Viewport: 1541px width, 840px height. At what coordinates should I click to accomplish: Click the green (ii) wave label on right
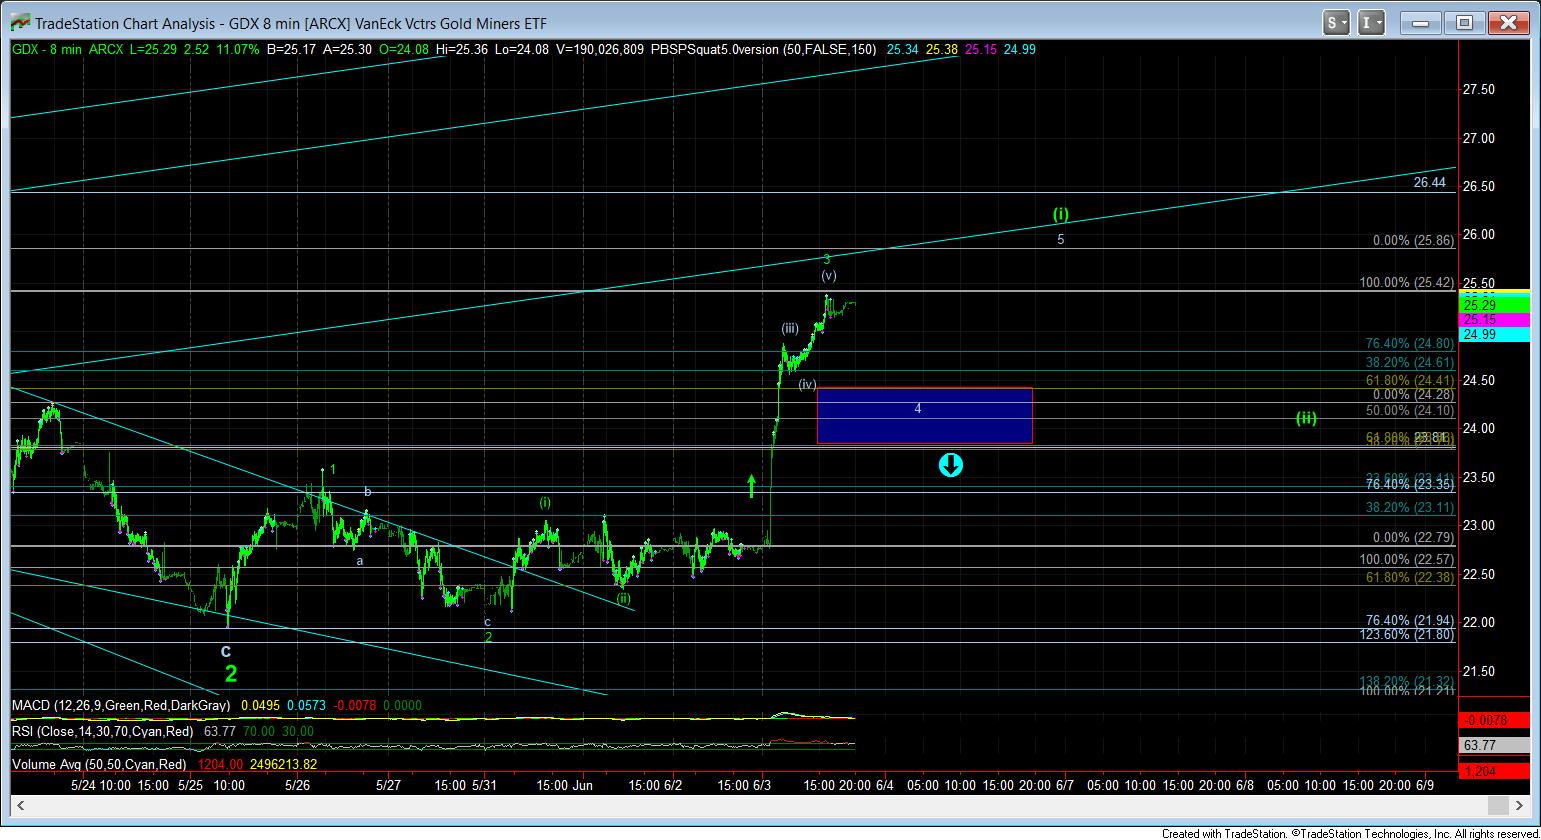(1306, 418)
